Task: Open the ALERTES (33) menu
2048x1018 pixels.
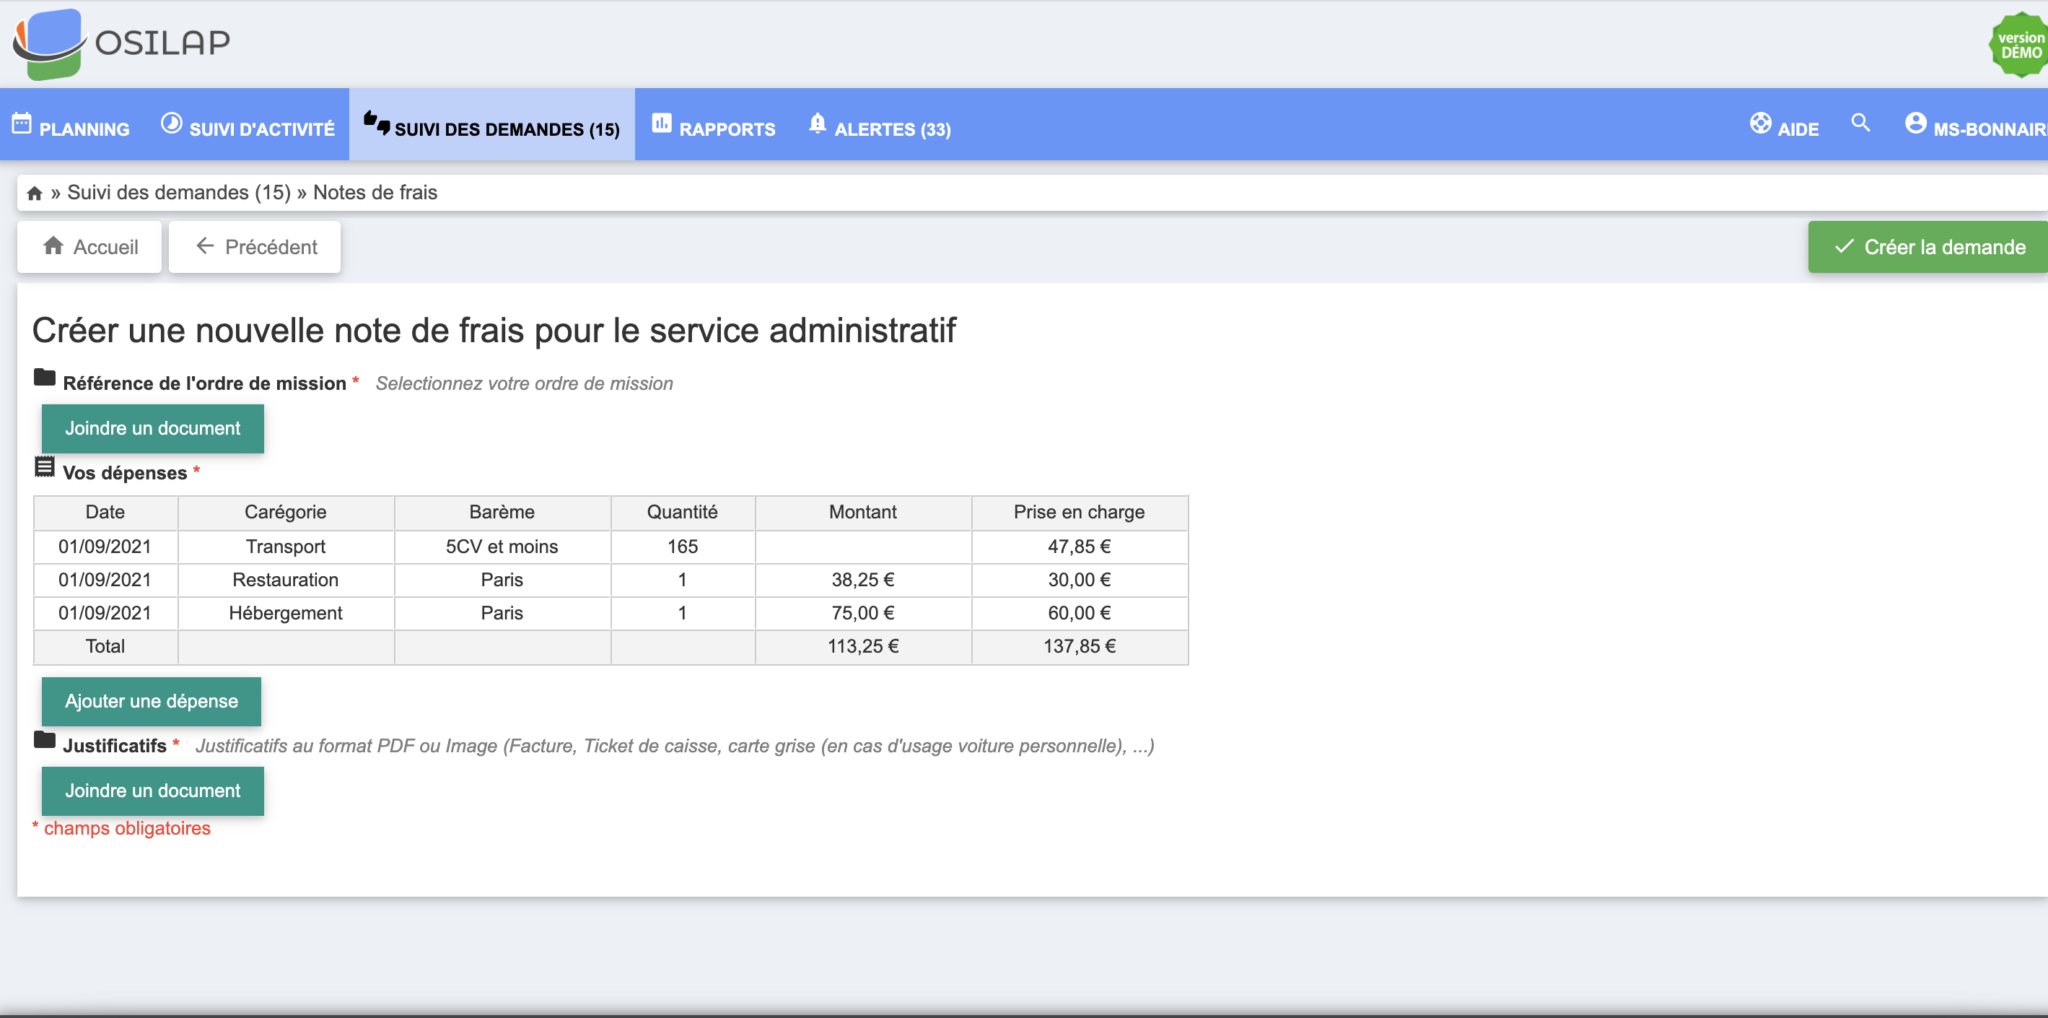Action: 880,125
